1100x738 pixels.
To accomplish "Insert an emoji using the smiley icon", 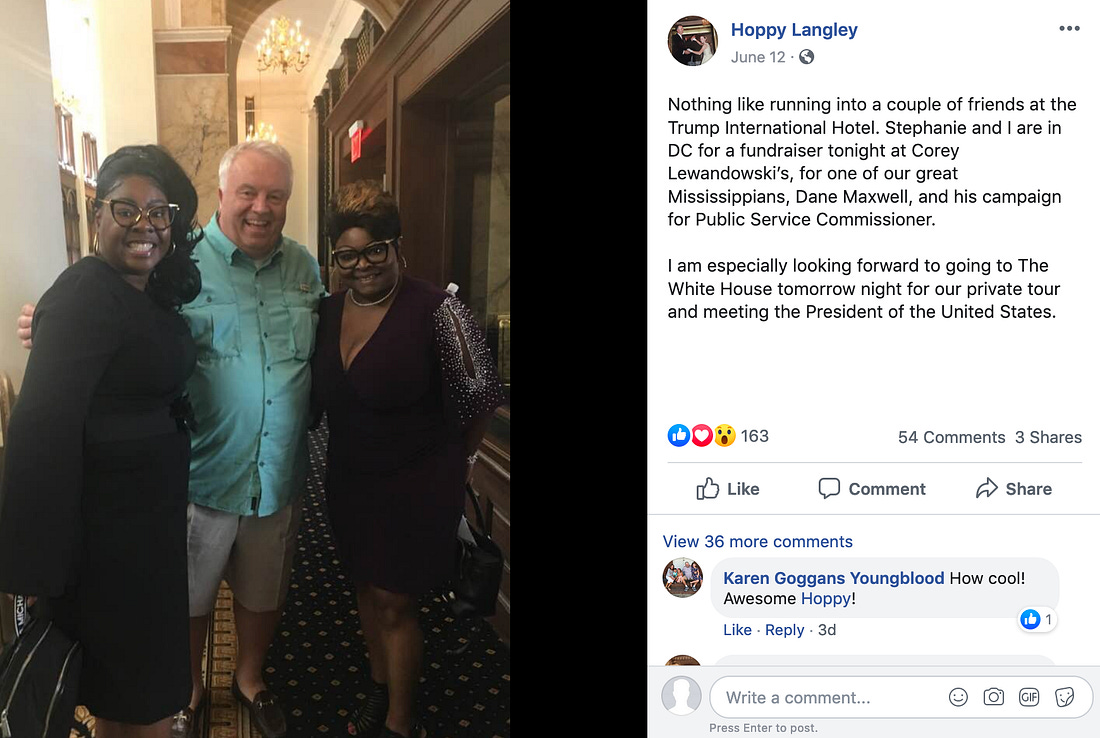I will pyautogui.click(x=958, y=697).
